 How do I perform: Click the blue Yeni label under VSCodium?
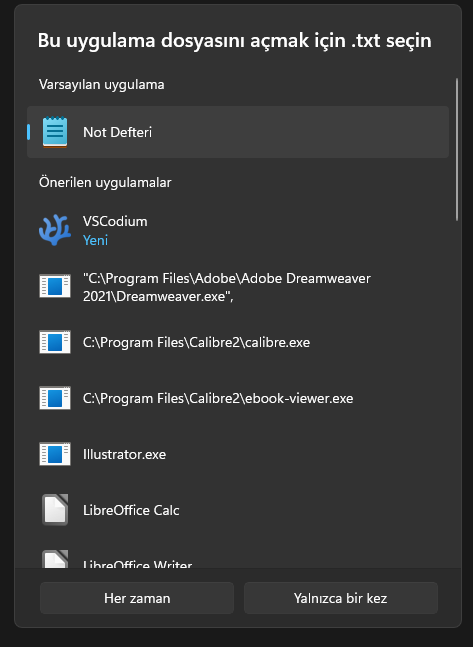(95, 240)
